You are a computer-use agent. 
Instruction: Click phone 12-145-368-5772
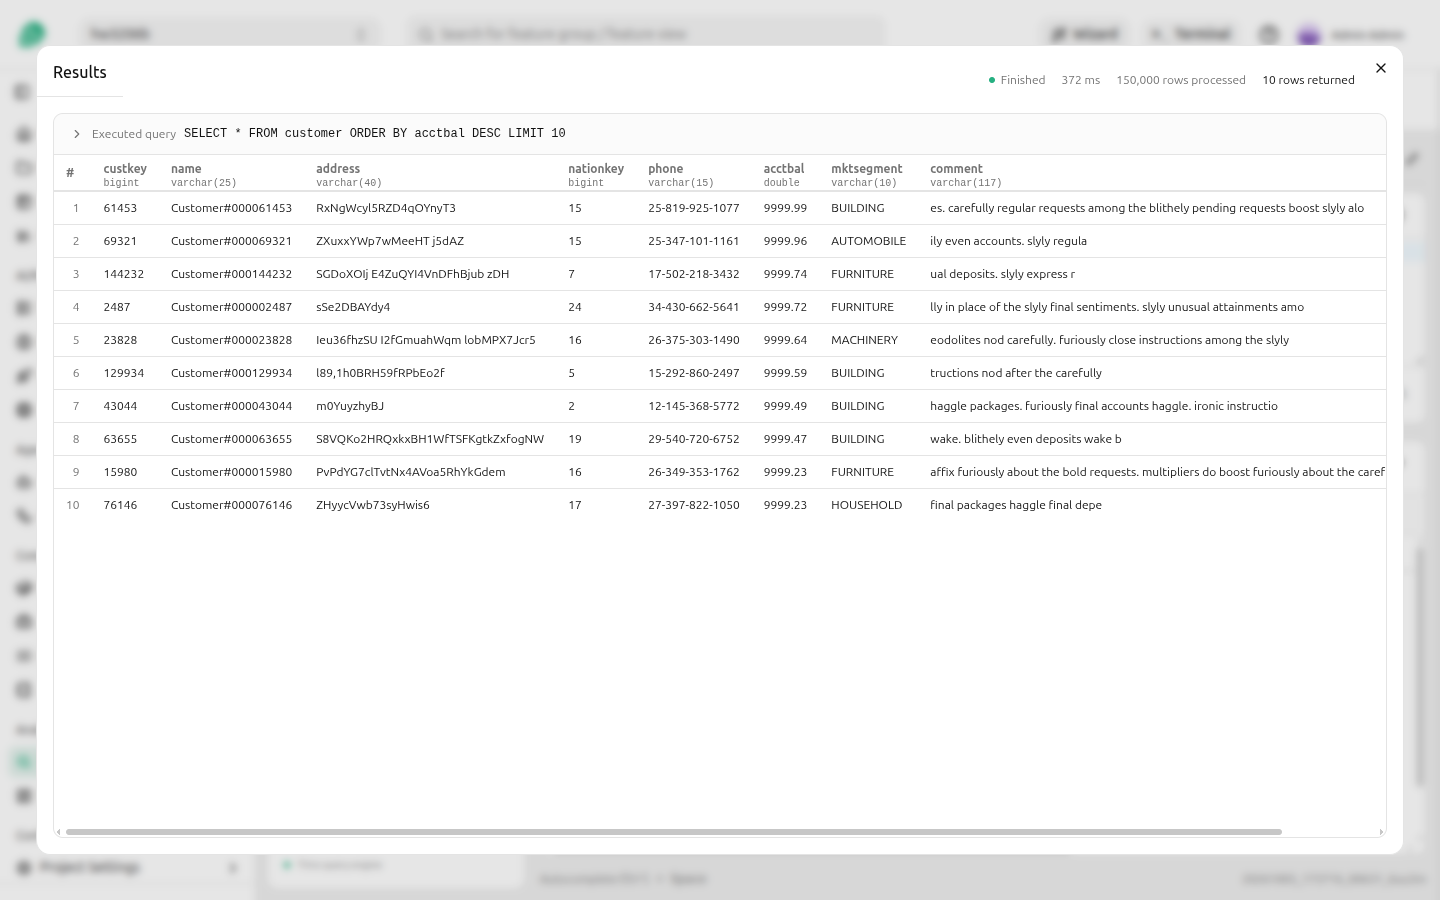(x=694, y=406)
